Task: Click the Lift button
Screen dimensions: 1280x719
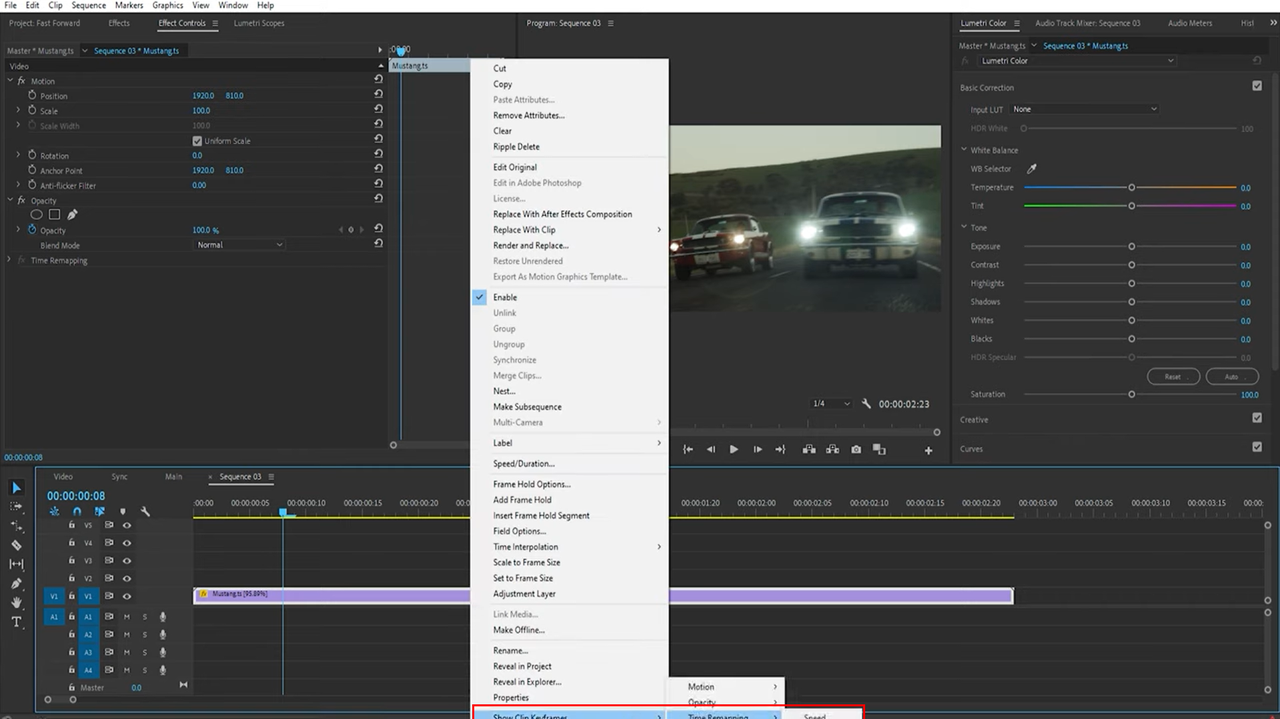Action: pos(809,450)
